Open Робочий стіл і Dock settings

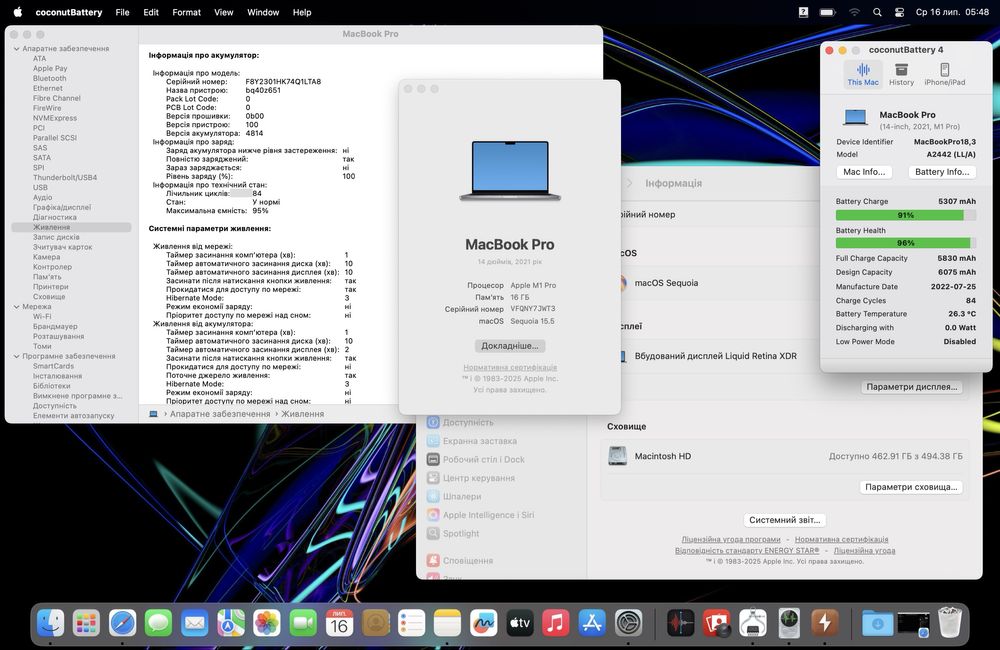click(x=483, y=460)
